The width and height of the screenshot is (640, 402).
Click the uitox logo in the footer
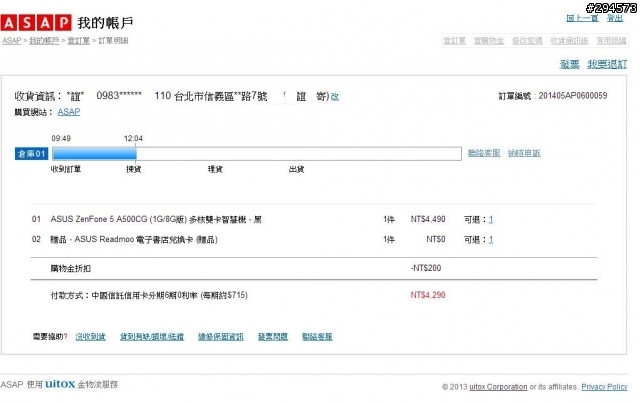60,384
